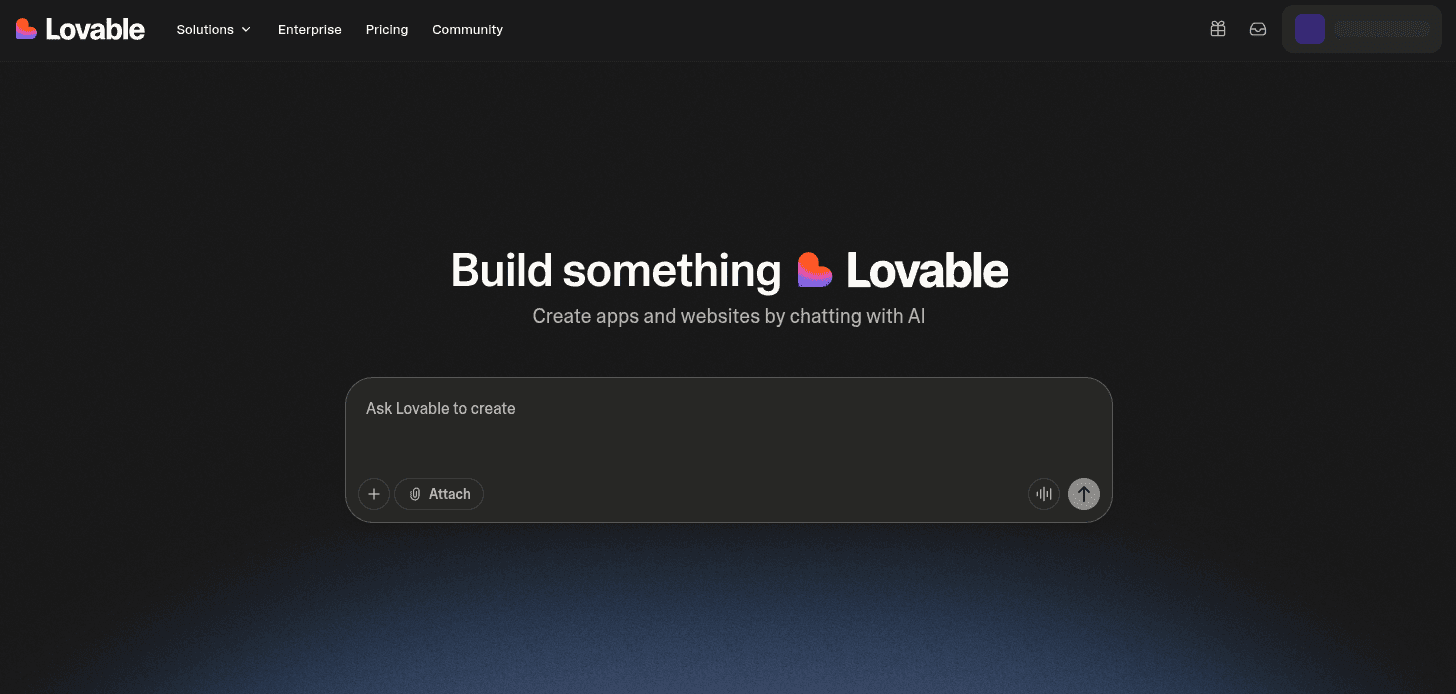Expand the Solutions dropdown
The height and width of the screenshot is (694, 1456).
pyautogui.click(x=212, y=29)
